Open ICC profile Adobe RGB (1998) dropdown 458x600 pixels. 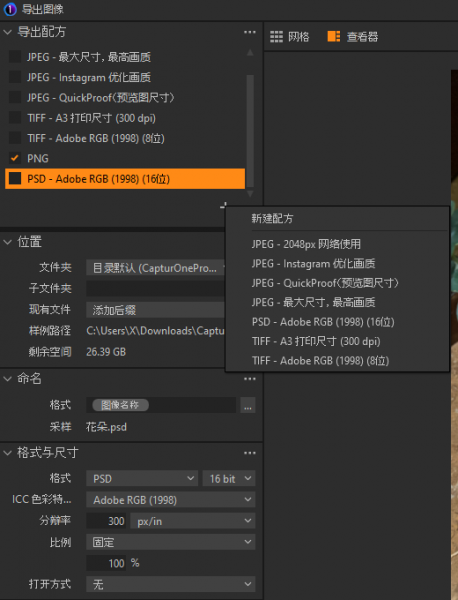click(171, 499)
